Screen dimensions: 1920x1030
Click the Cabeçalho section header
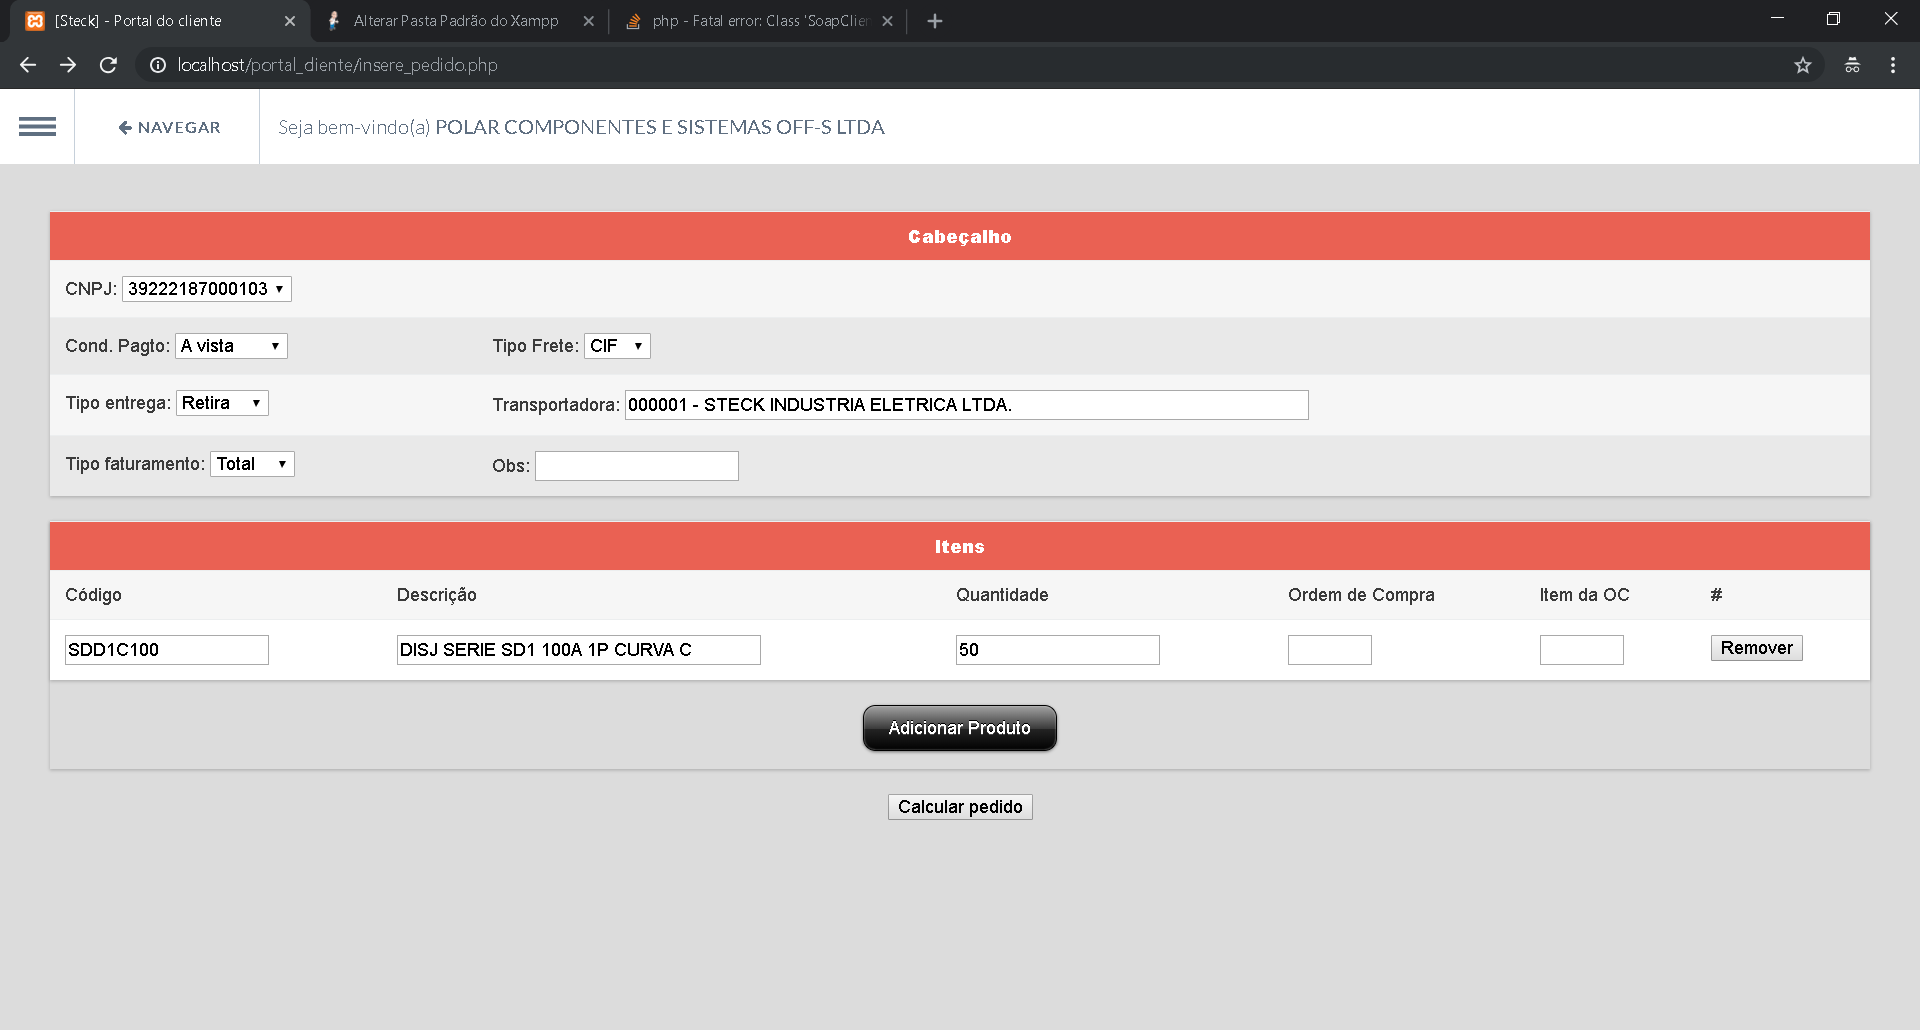click(960, 237)
